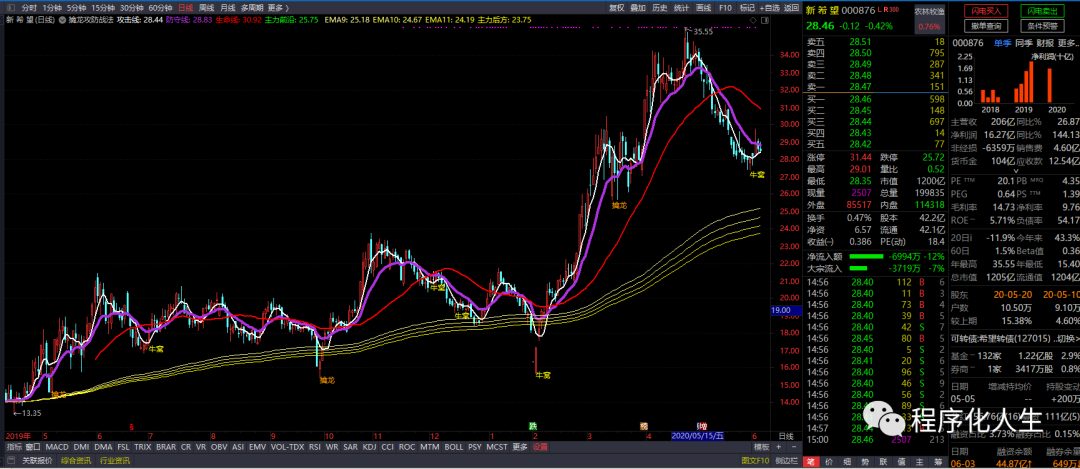Open 统计 statistics function
This screenshot has height=469, width=1080.
point(681,8)
